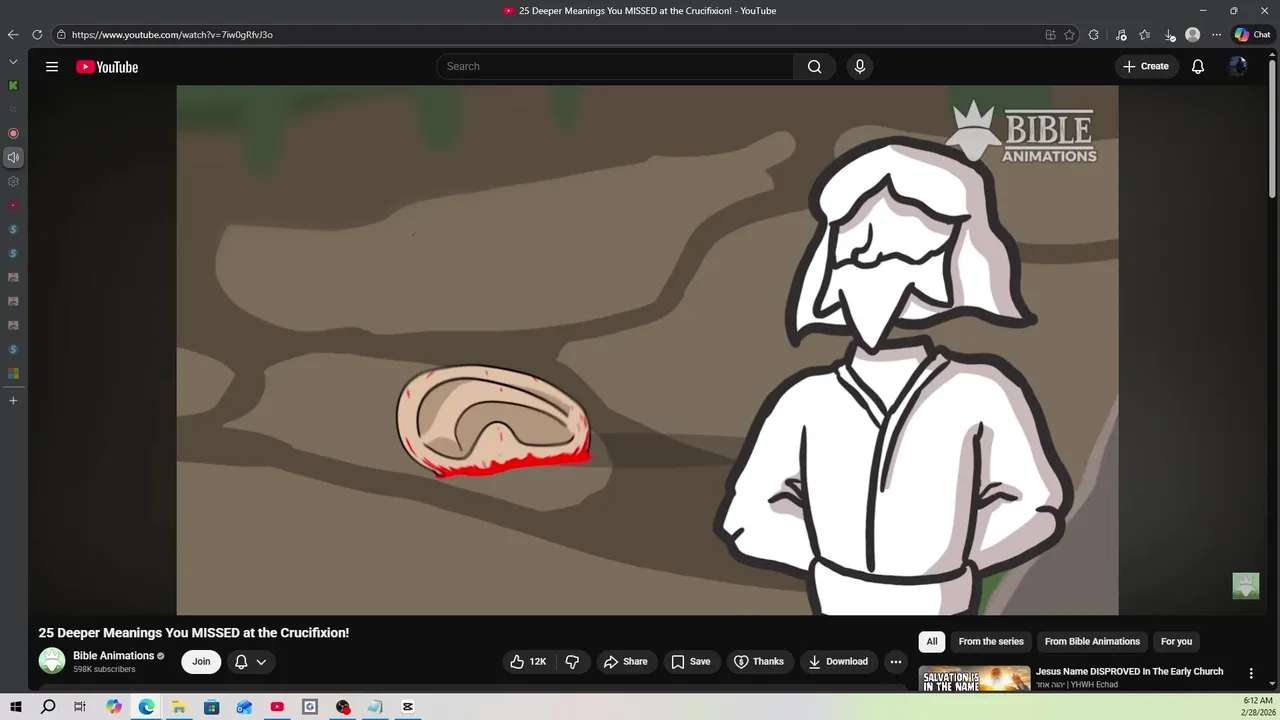
Task: Open Task View on the taskbar
Action: coord(80,707)
